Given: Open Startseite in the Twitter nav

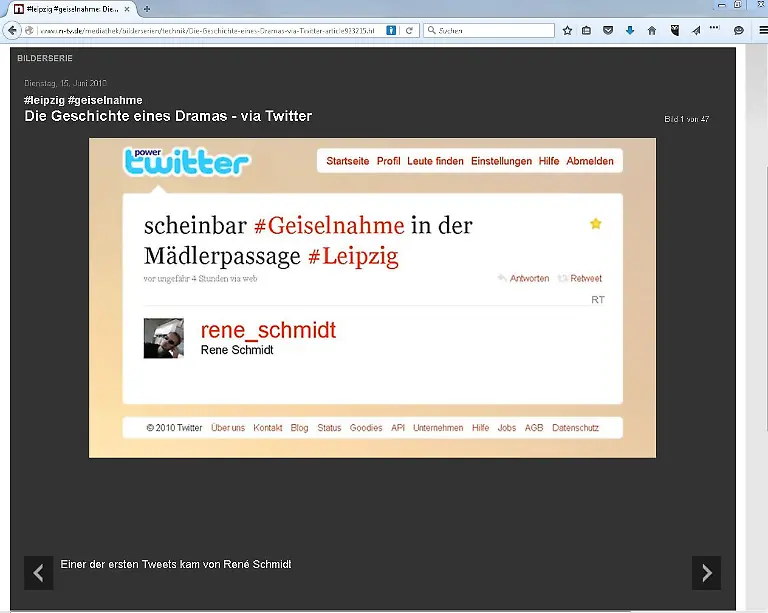Looking at the screenshot, I should 348,161.
